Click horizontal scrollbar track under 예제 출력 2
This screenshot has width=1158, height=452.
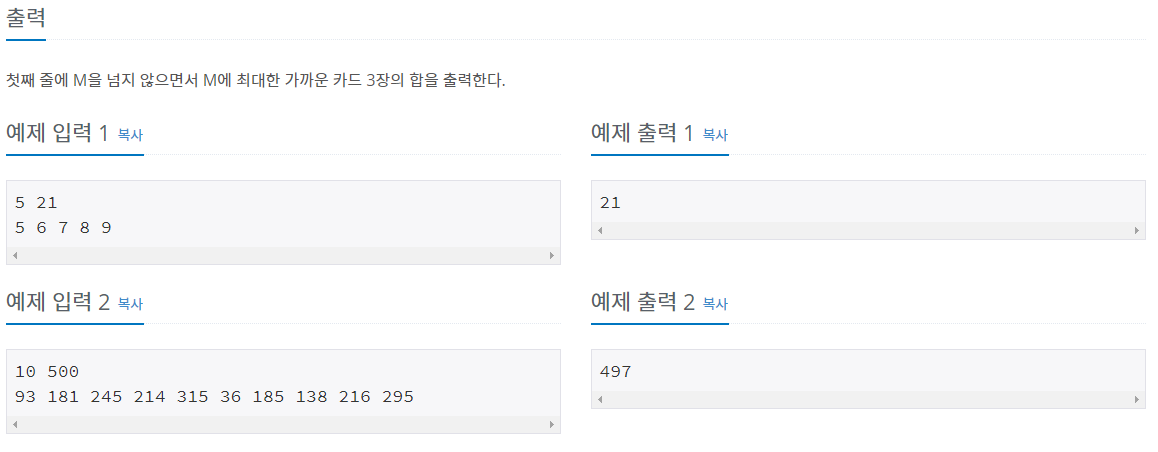click(x=868, y=400)
